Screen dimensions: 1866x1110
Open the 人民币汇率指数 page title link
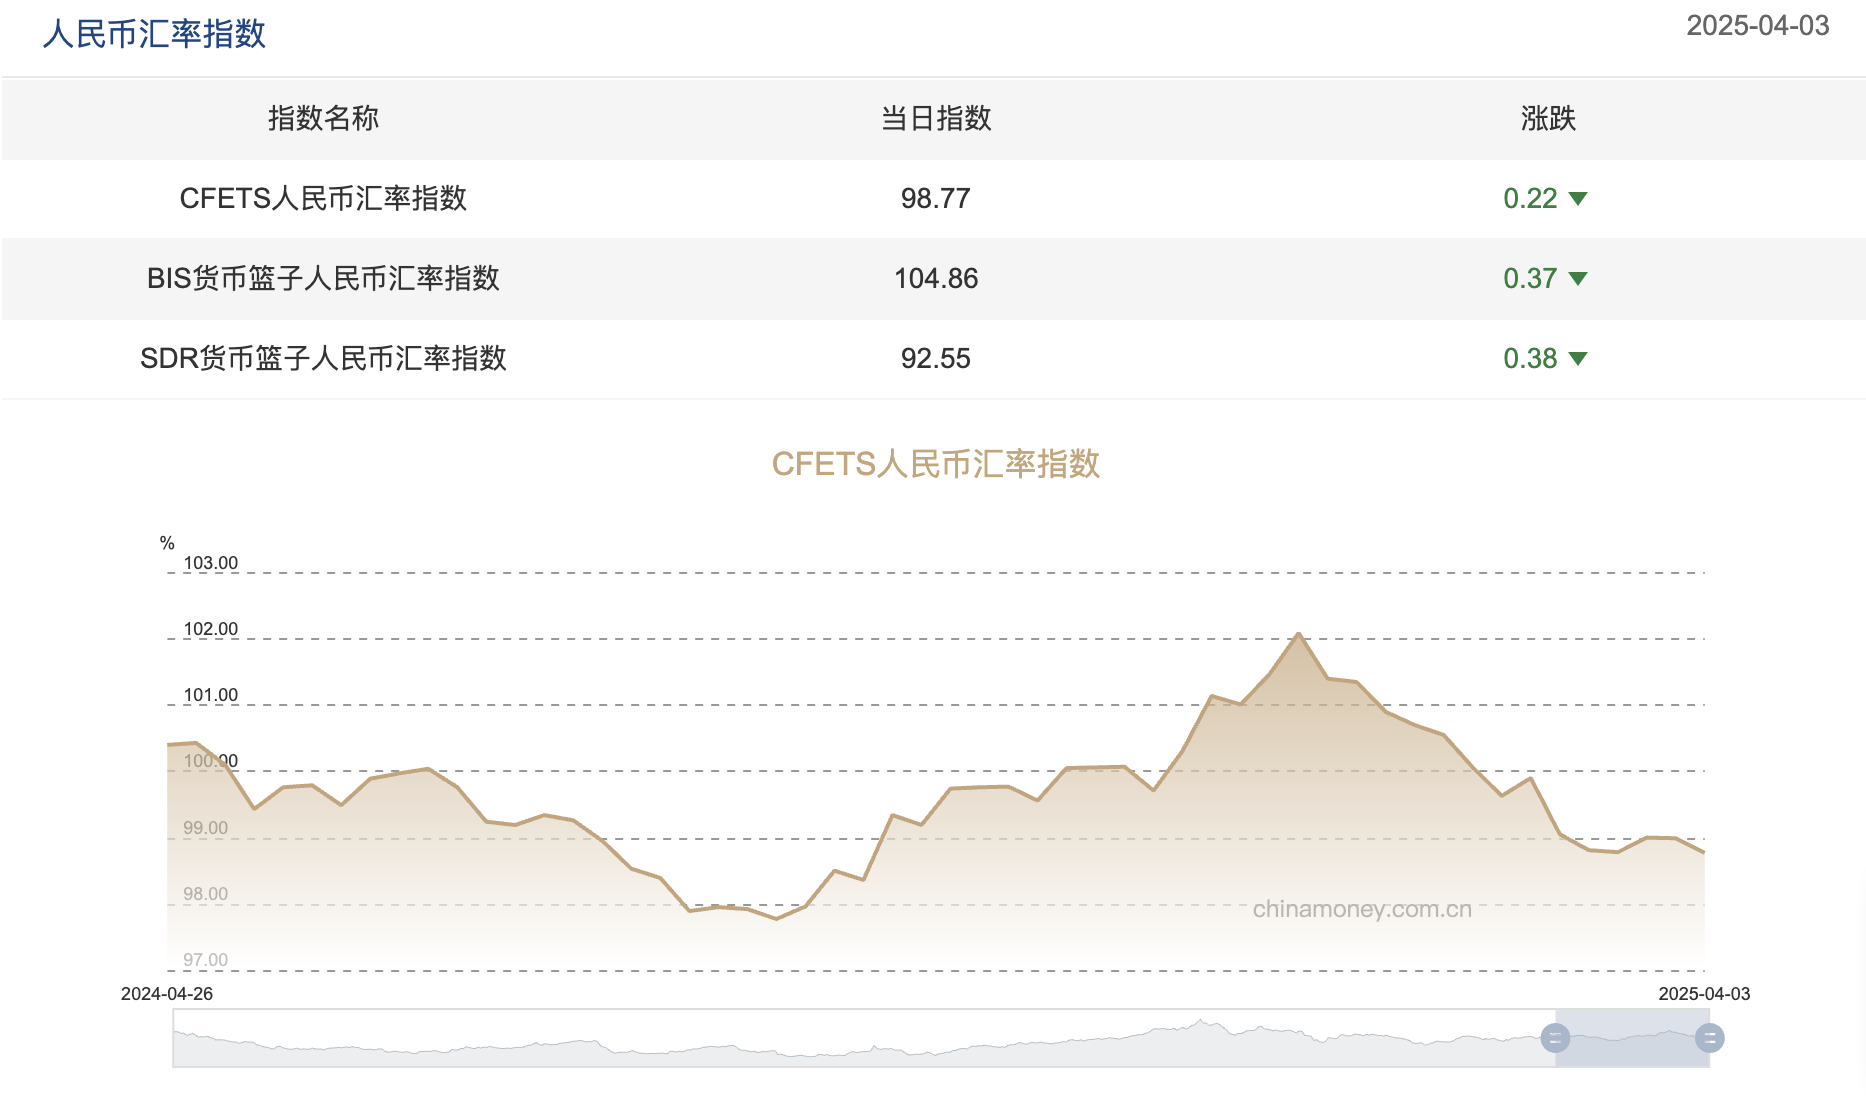click(152, 33)
